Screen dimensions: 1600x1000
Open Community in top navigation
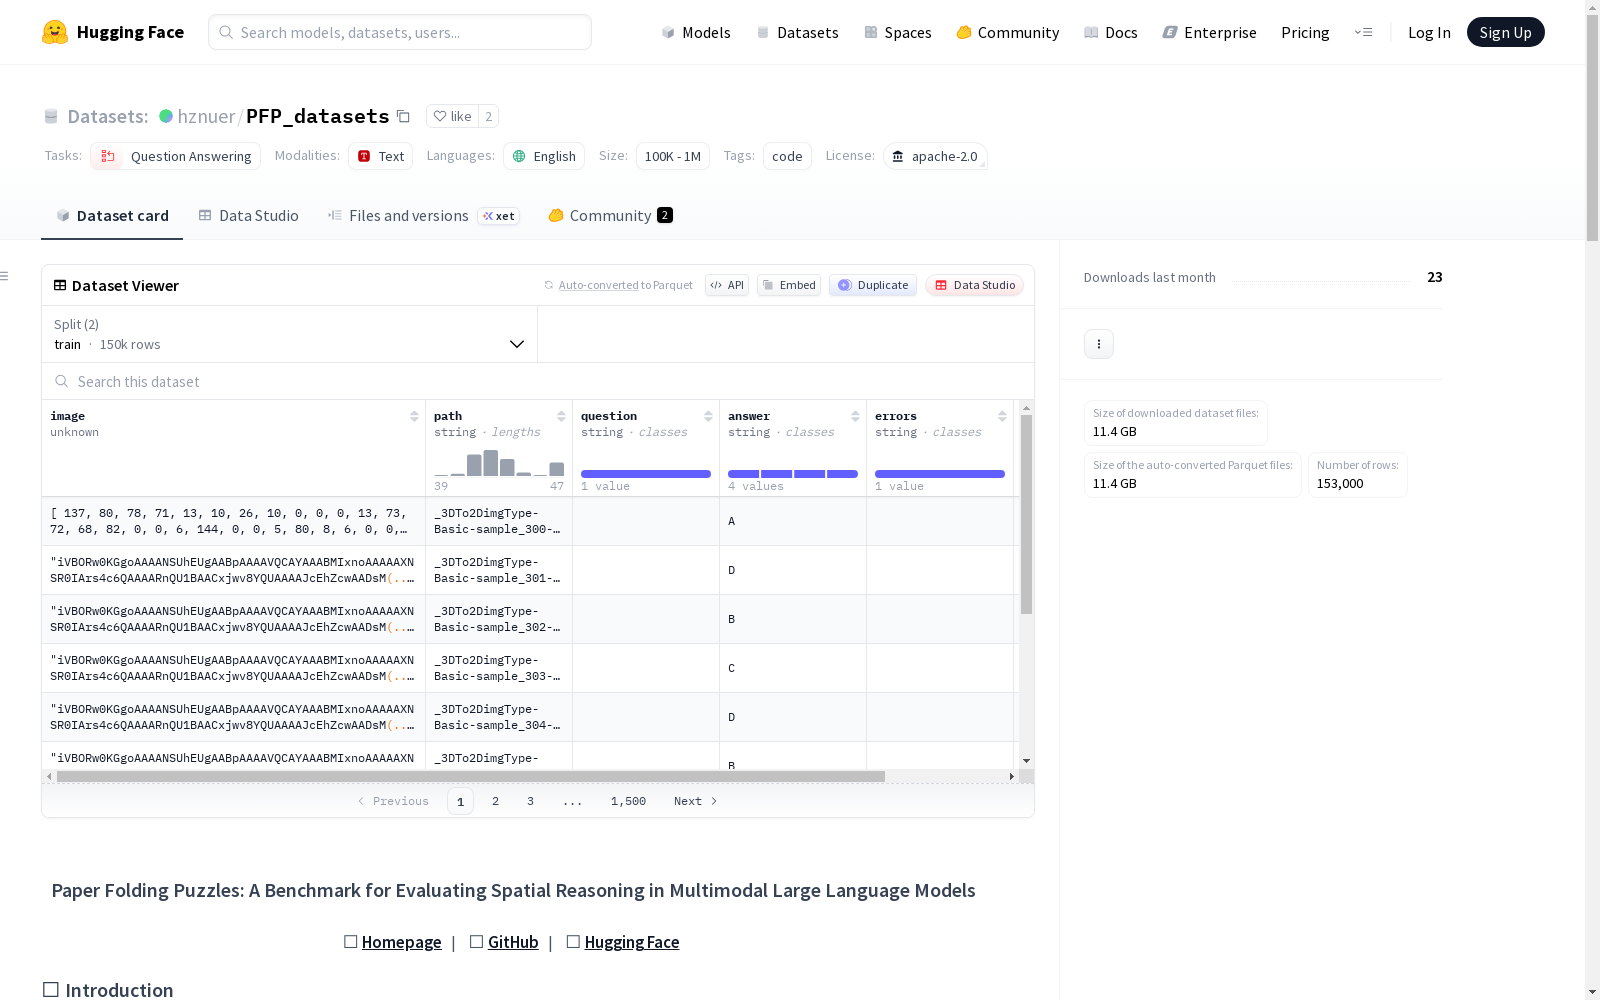[1008, 32]
